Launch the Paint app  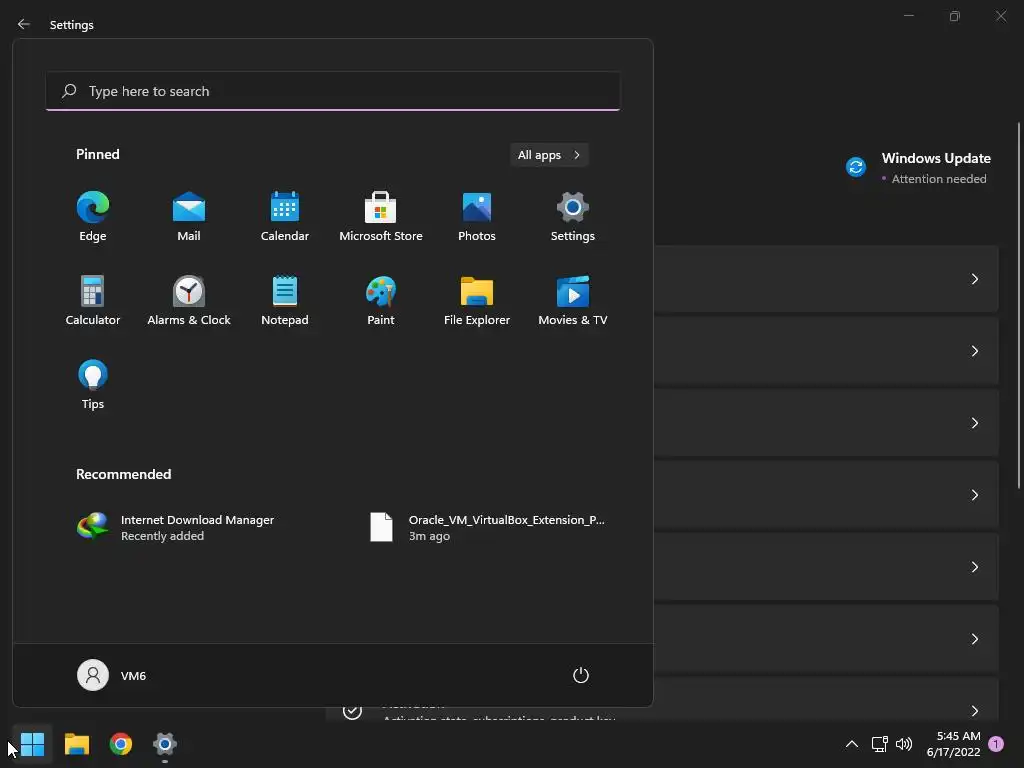pyautogui.click(x=381, y=301)
